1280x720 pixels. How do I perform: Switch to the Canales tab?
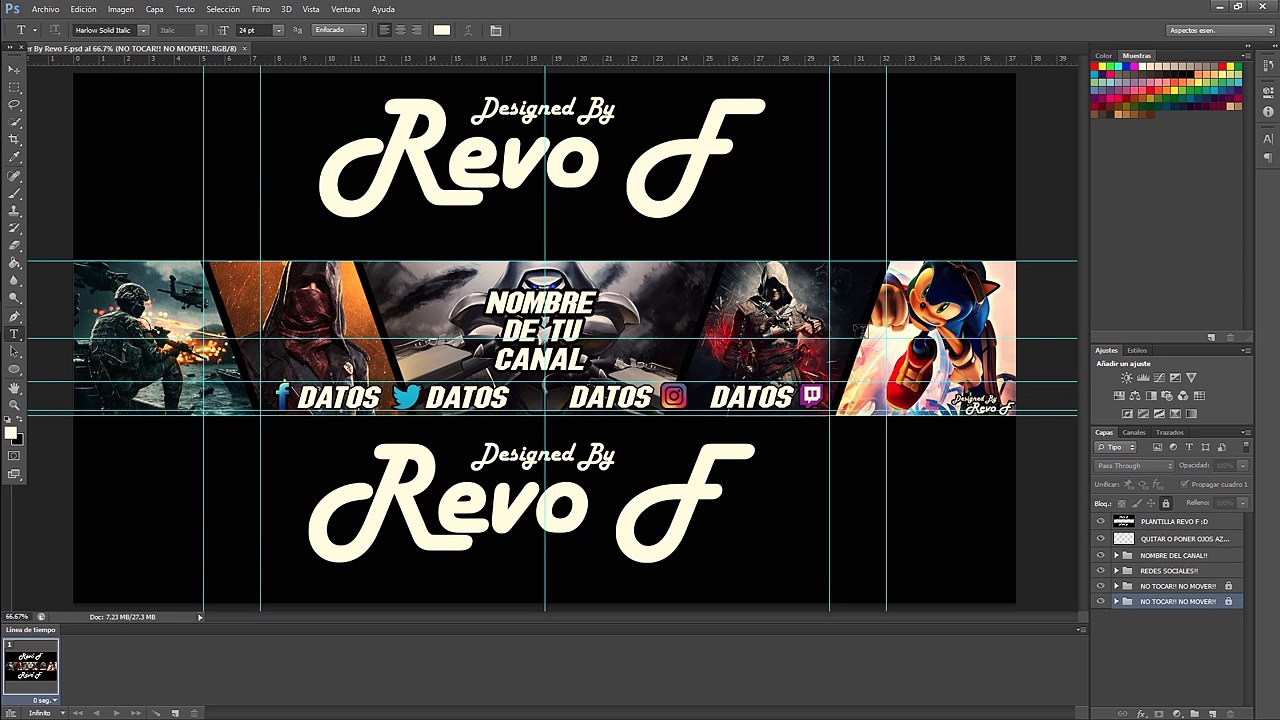[x=1134, y=432]
